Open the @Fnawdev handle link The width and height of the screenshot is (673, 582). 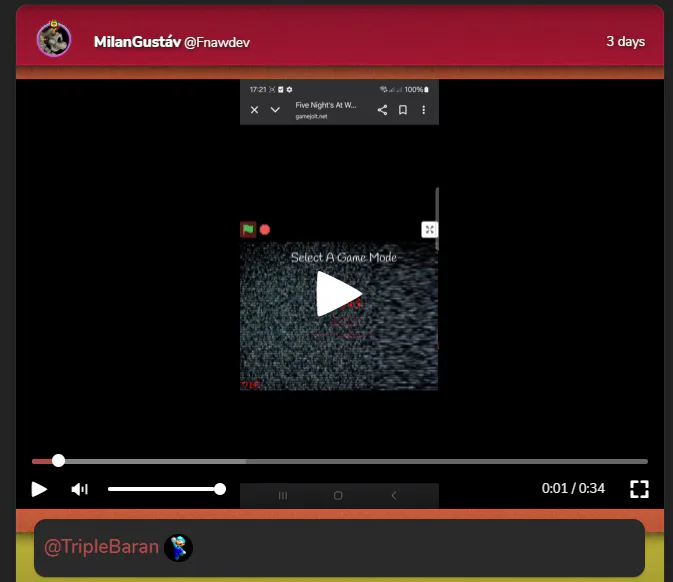tap(217, 42)
